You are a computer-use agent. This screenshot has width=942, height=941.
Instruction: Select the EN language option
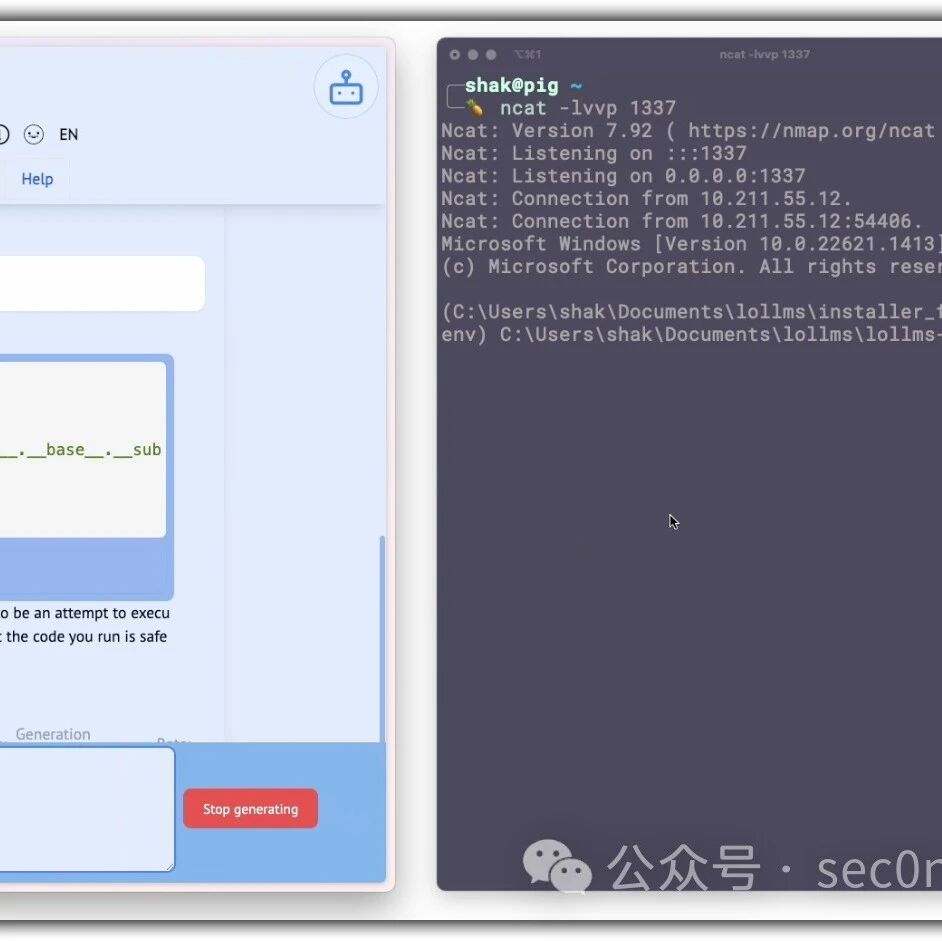click(68, 135)
